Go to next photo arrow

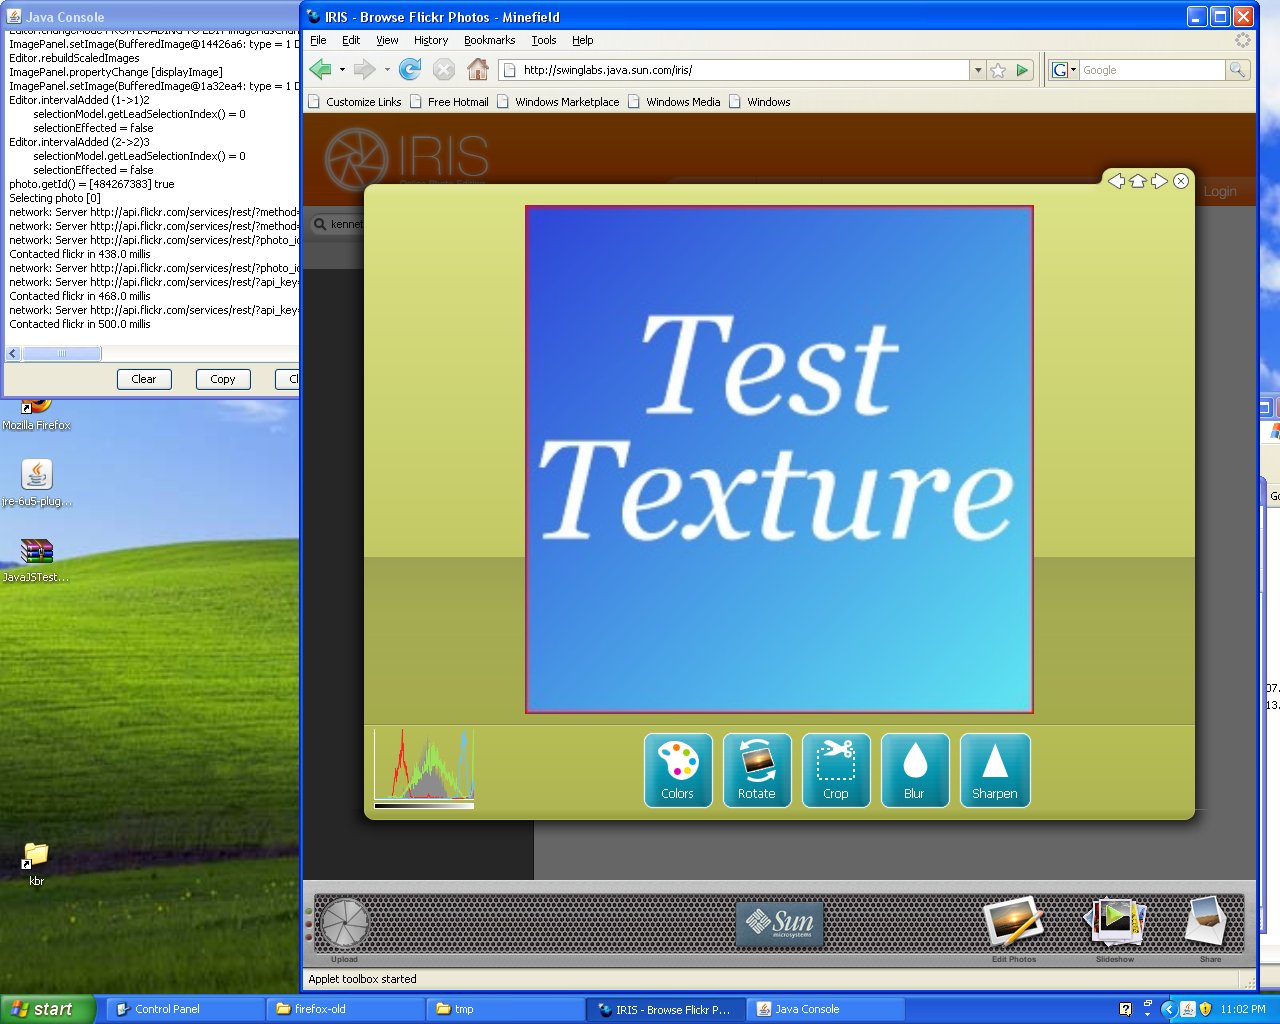click(1159, 181)
